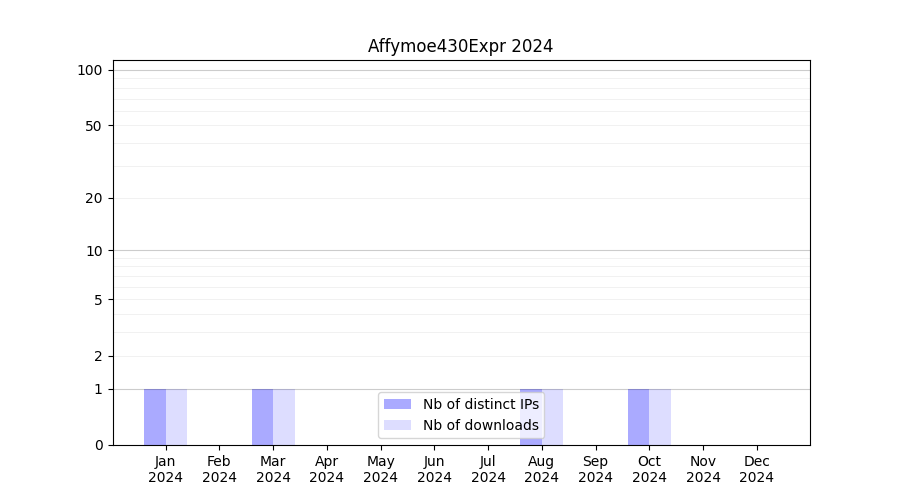The height and width of the screenshot is (500, 900).
Task: Click the 'Feb 2024' x-axis label
Action: coord(219,469)
